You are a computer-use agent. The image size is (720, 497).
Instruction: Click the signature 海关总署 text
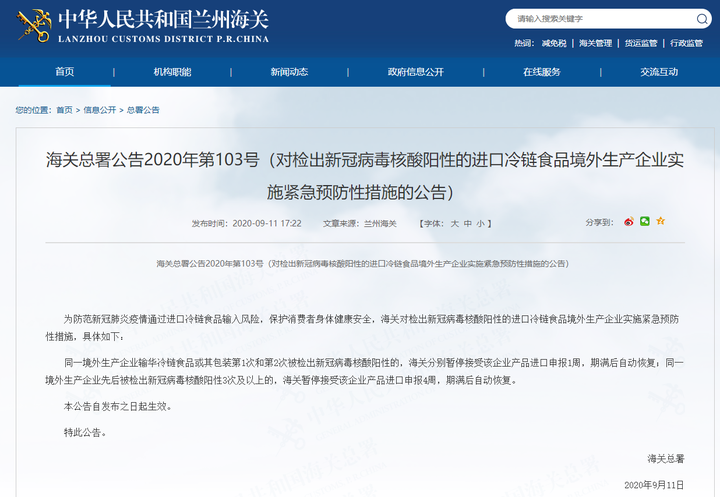click(666, 458)
